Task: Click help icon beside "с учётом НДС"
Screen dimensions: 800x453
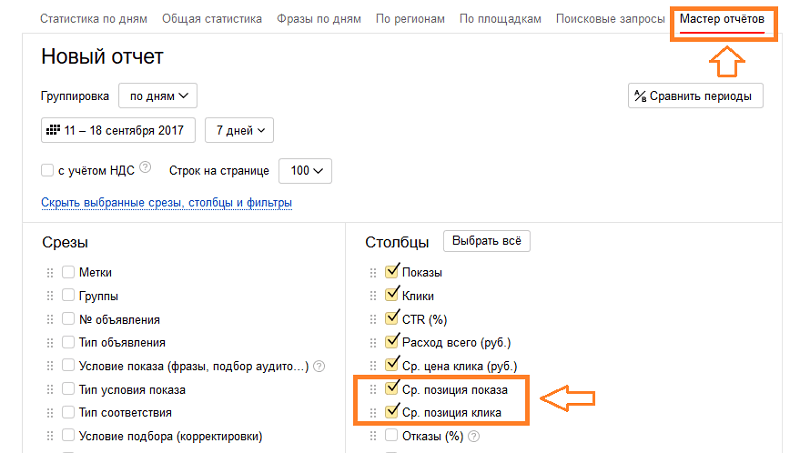Action: [x=145, y=168]
